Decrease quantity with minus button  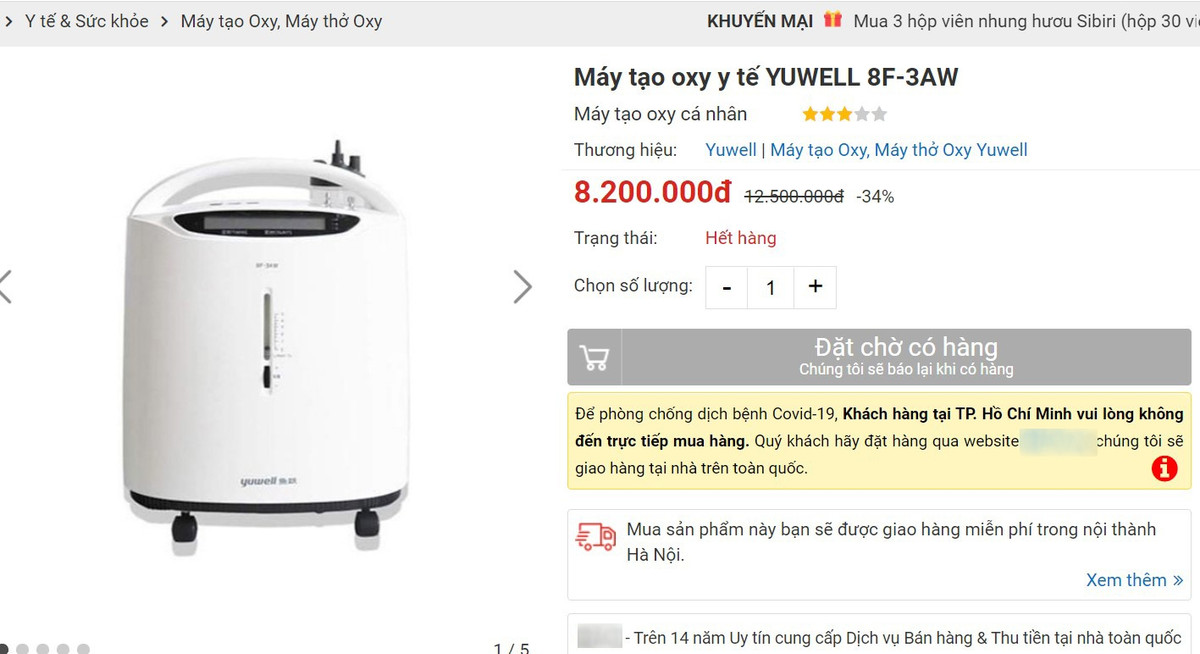pyautogui.click(x=727, y=287)
